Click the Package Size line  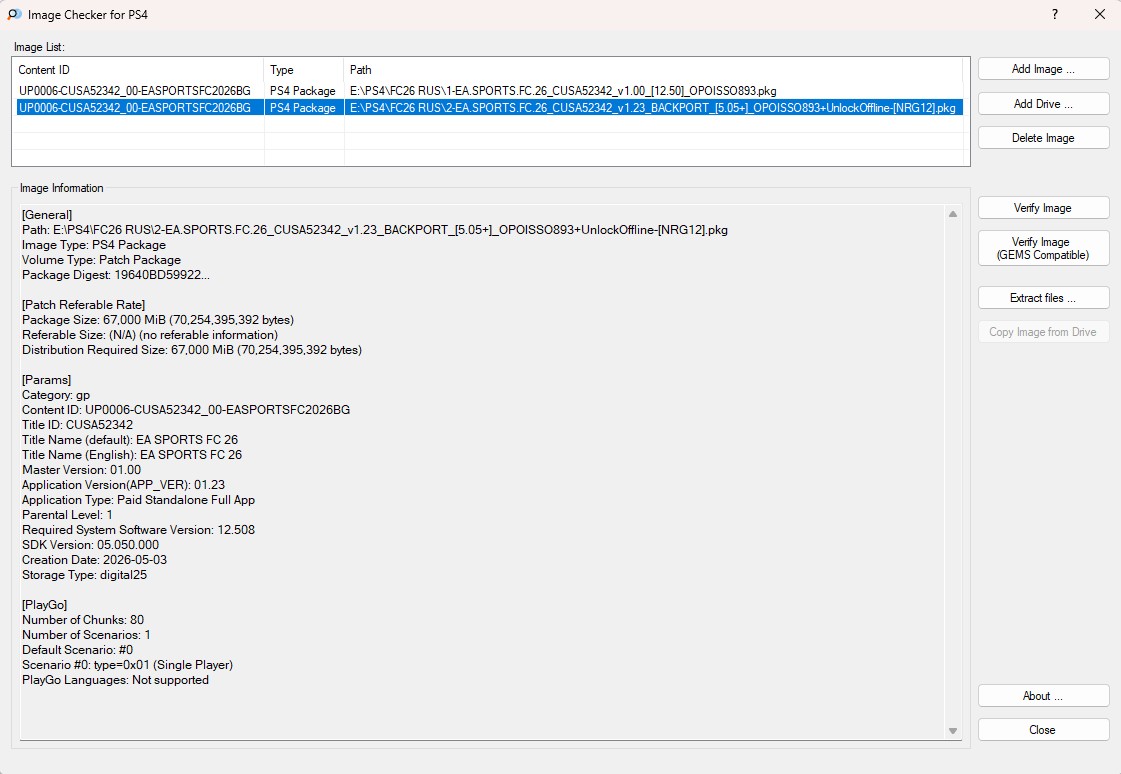(x=158, y=320)
